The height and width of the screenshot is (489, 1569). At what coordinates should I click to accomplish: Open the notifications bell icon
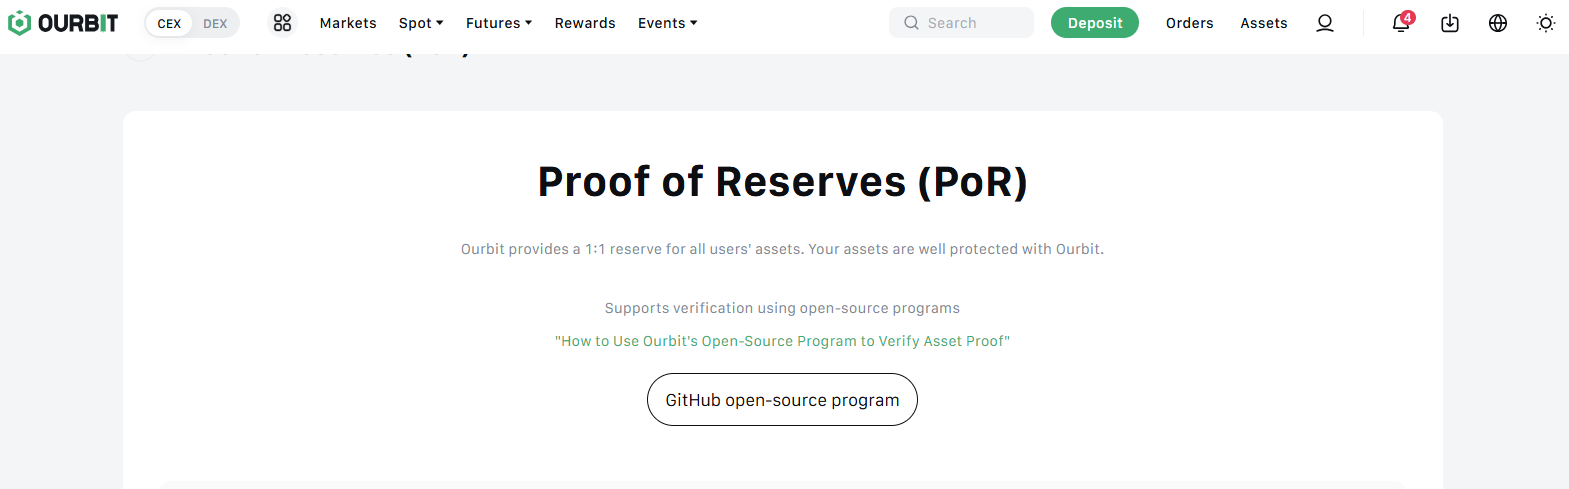pos(1401,23)
